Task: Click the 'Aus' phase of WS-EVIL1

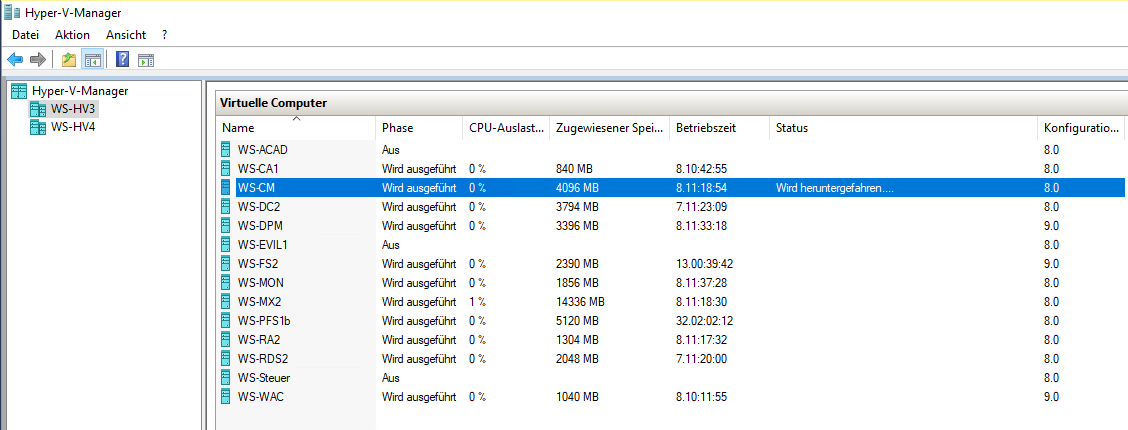Action: pyautogui.click(x=391, y=244)
